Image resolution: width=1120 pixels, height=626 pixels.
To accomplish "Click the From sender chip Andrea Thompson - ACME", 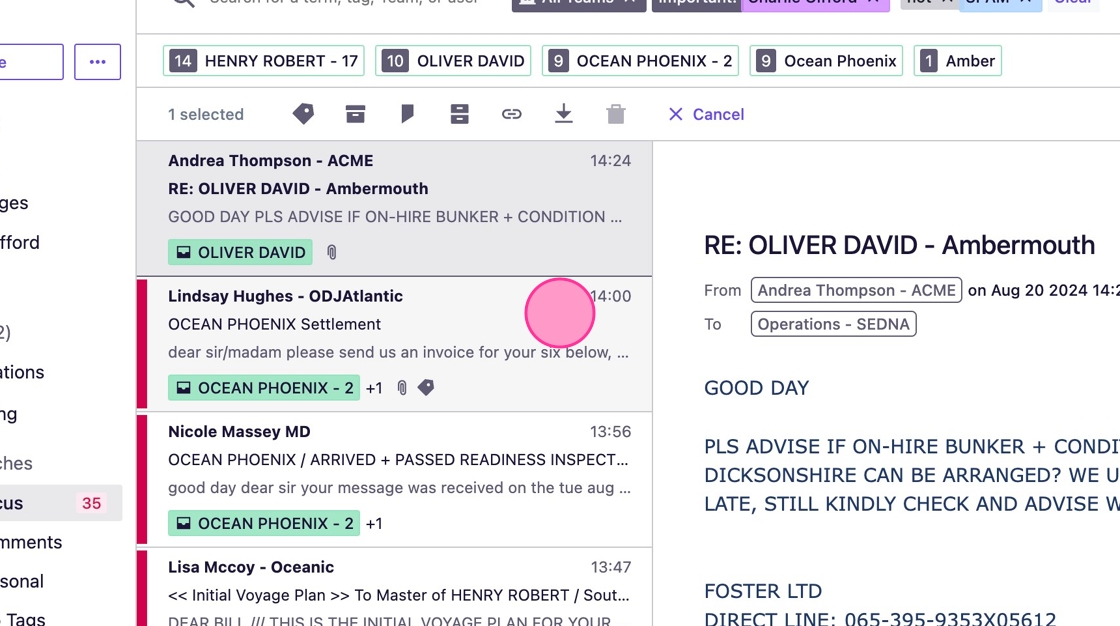I will click(856, 290).
